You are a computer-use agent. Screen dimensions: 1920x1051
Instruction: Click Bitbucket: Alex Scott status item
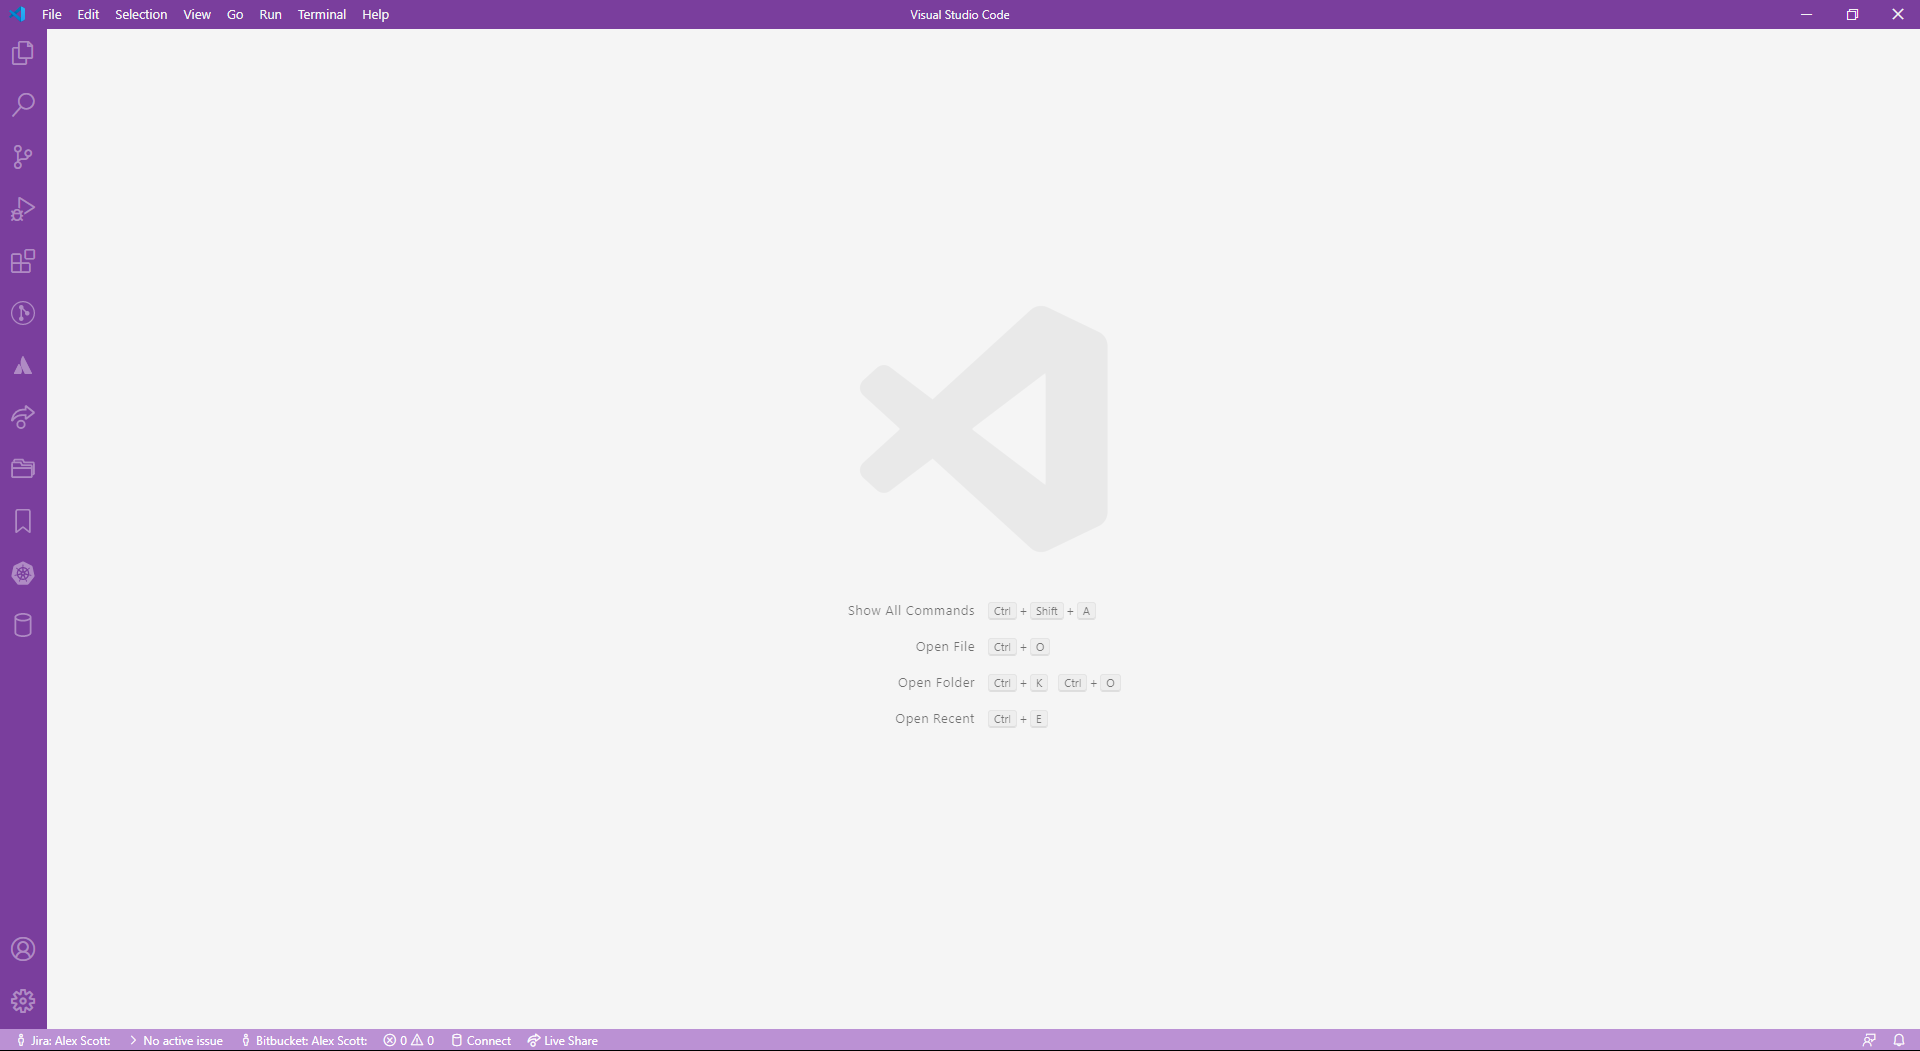pos(304,1040)
